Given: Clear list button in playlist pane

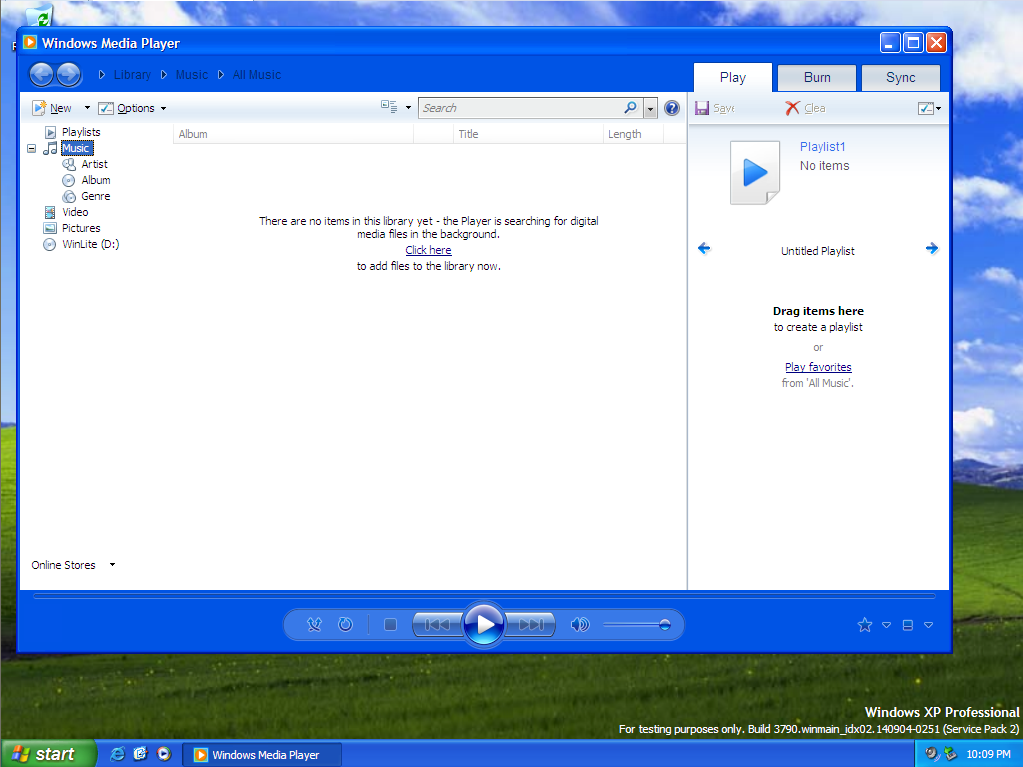Looking at the screenshot, I should [x=805, y=108].
